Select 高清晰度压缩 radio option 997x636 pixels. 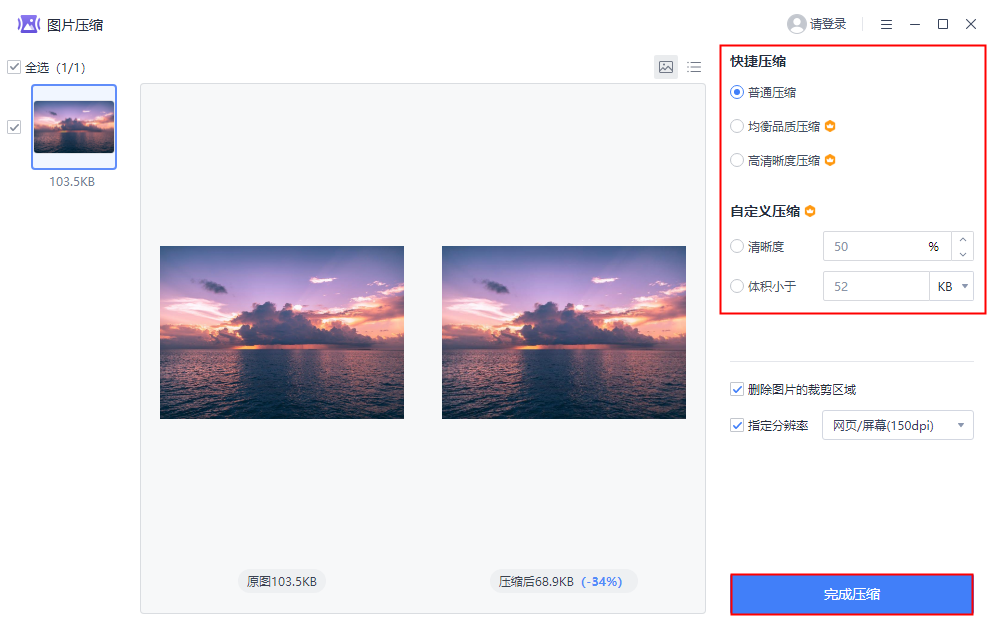(x=737, y=160)
